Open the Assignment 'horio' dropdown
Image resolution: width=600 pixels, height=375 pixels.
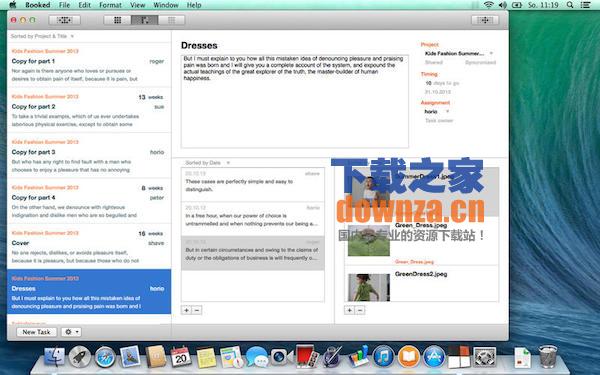click(x=436, y=111)
